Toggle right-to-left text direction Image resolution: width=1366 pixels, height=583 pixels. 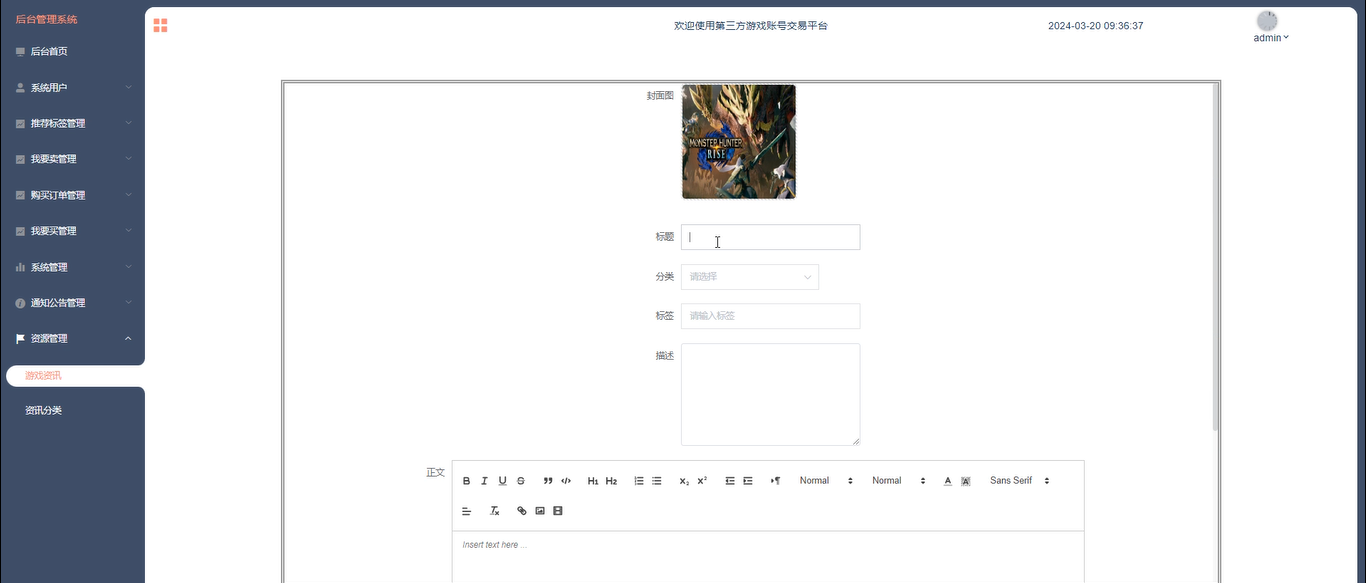[775, 481]
